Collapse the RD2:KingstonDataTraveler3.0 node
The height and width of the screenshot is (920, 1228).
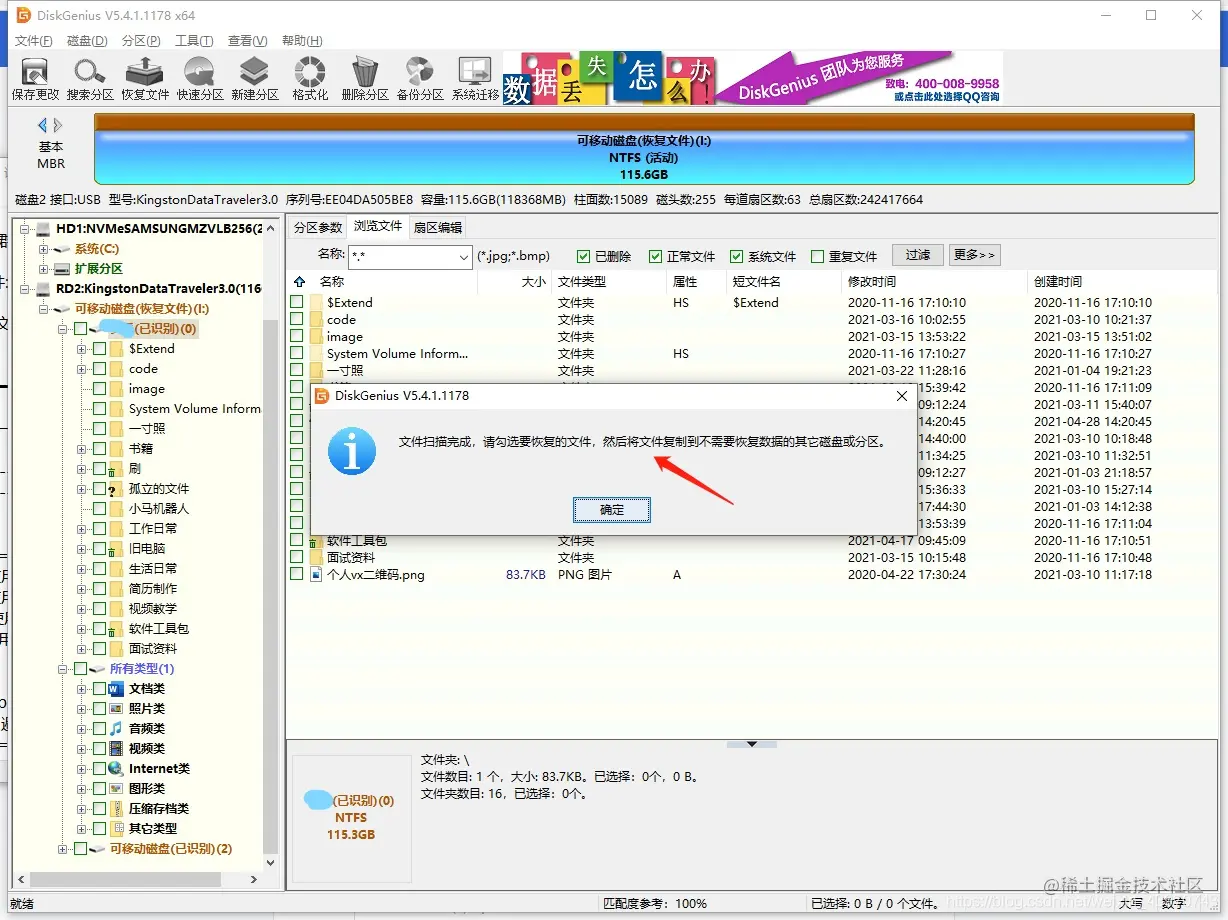(x=24, y=289)
